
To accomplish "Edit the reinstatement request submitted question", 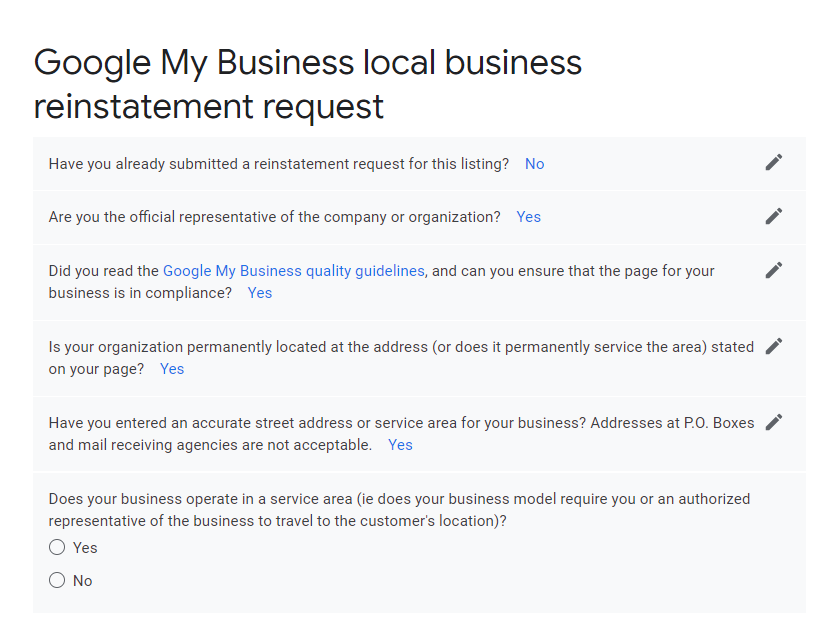I will point(773,162).
